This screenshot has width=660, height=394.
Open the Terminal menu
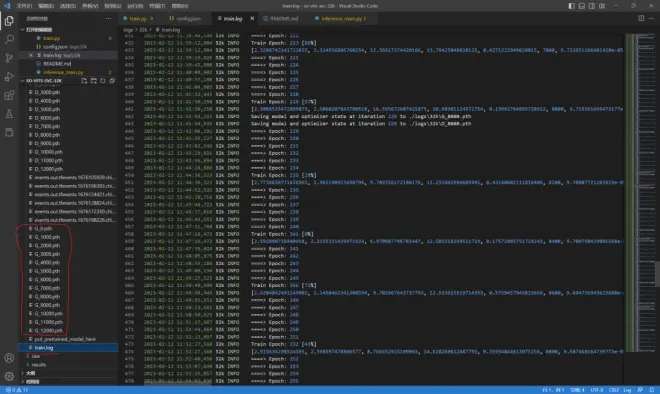[157, 6]
